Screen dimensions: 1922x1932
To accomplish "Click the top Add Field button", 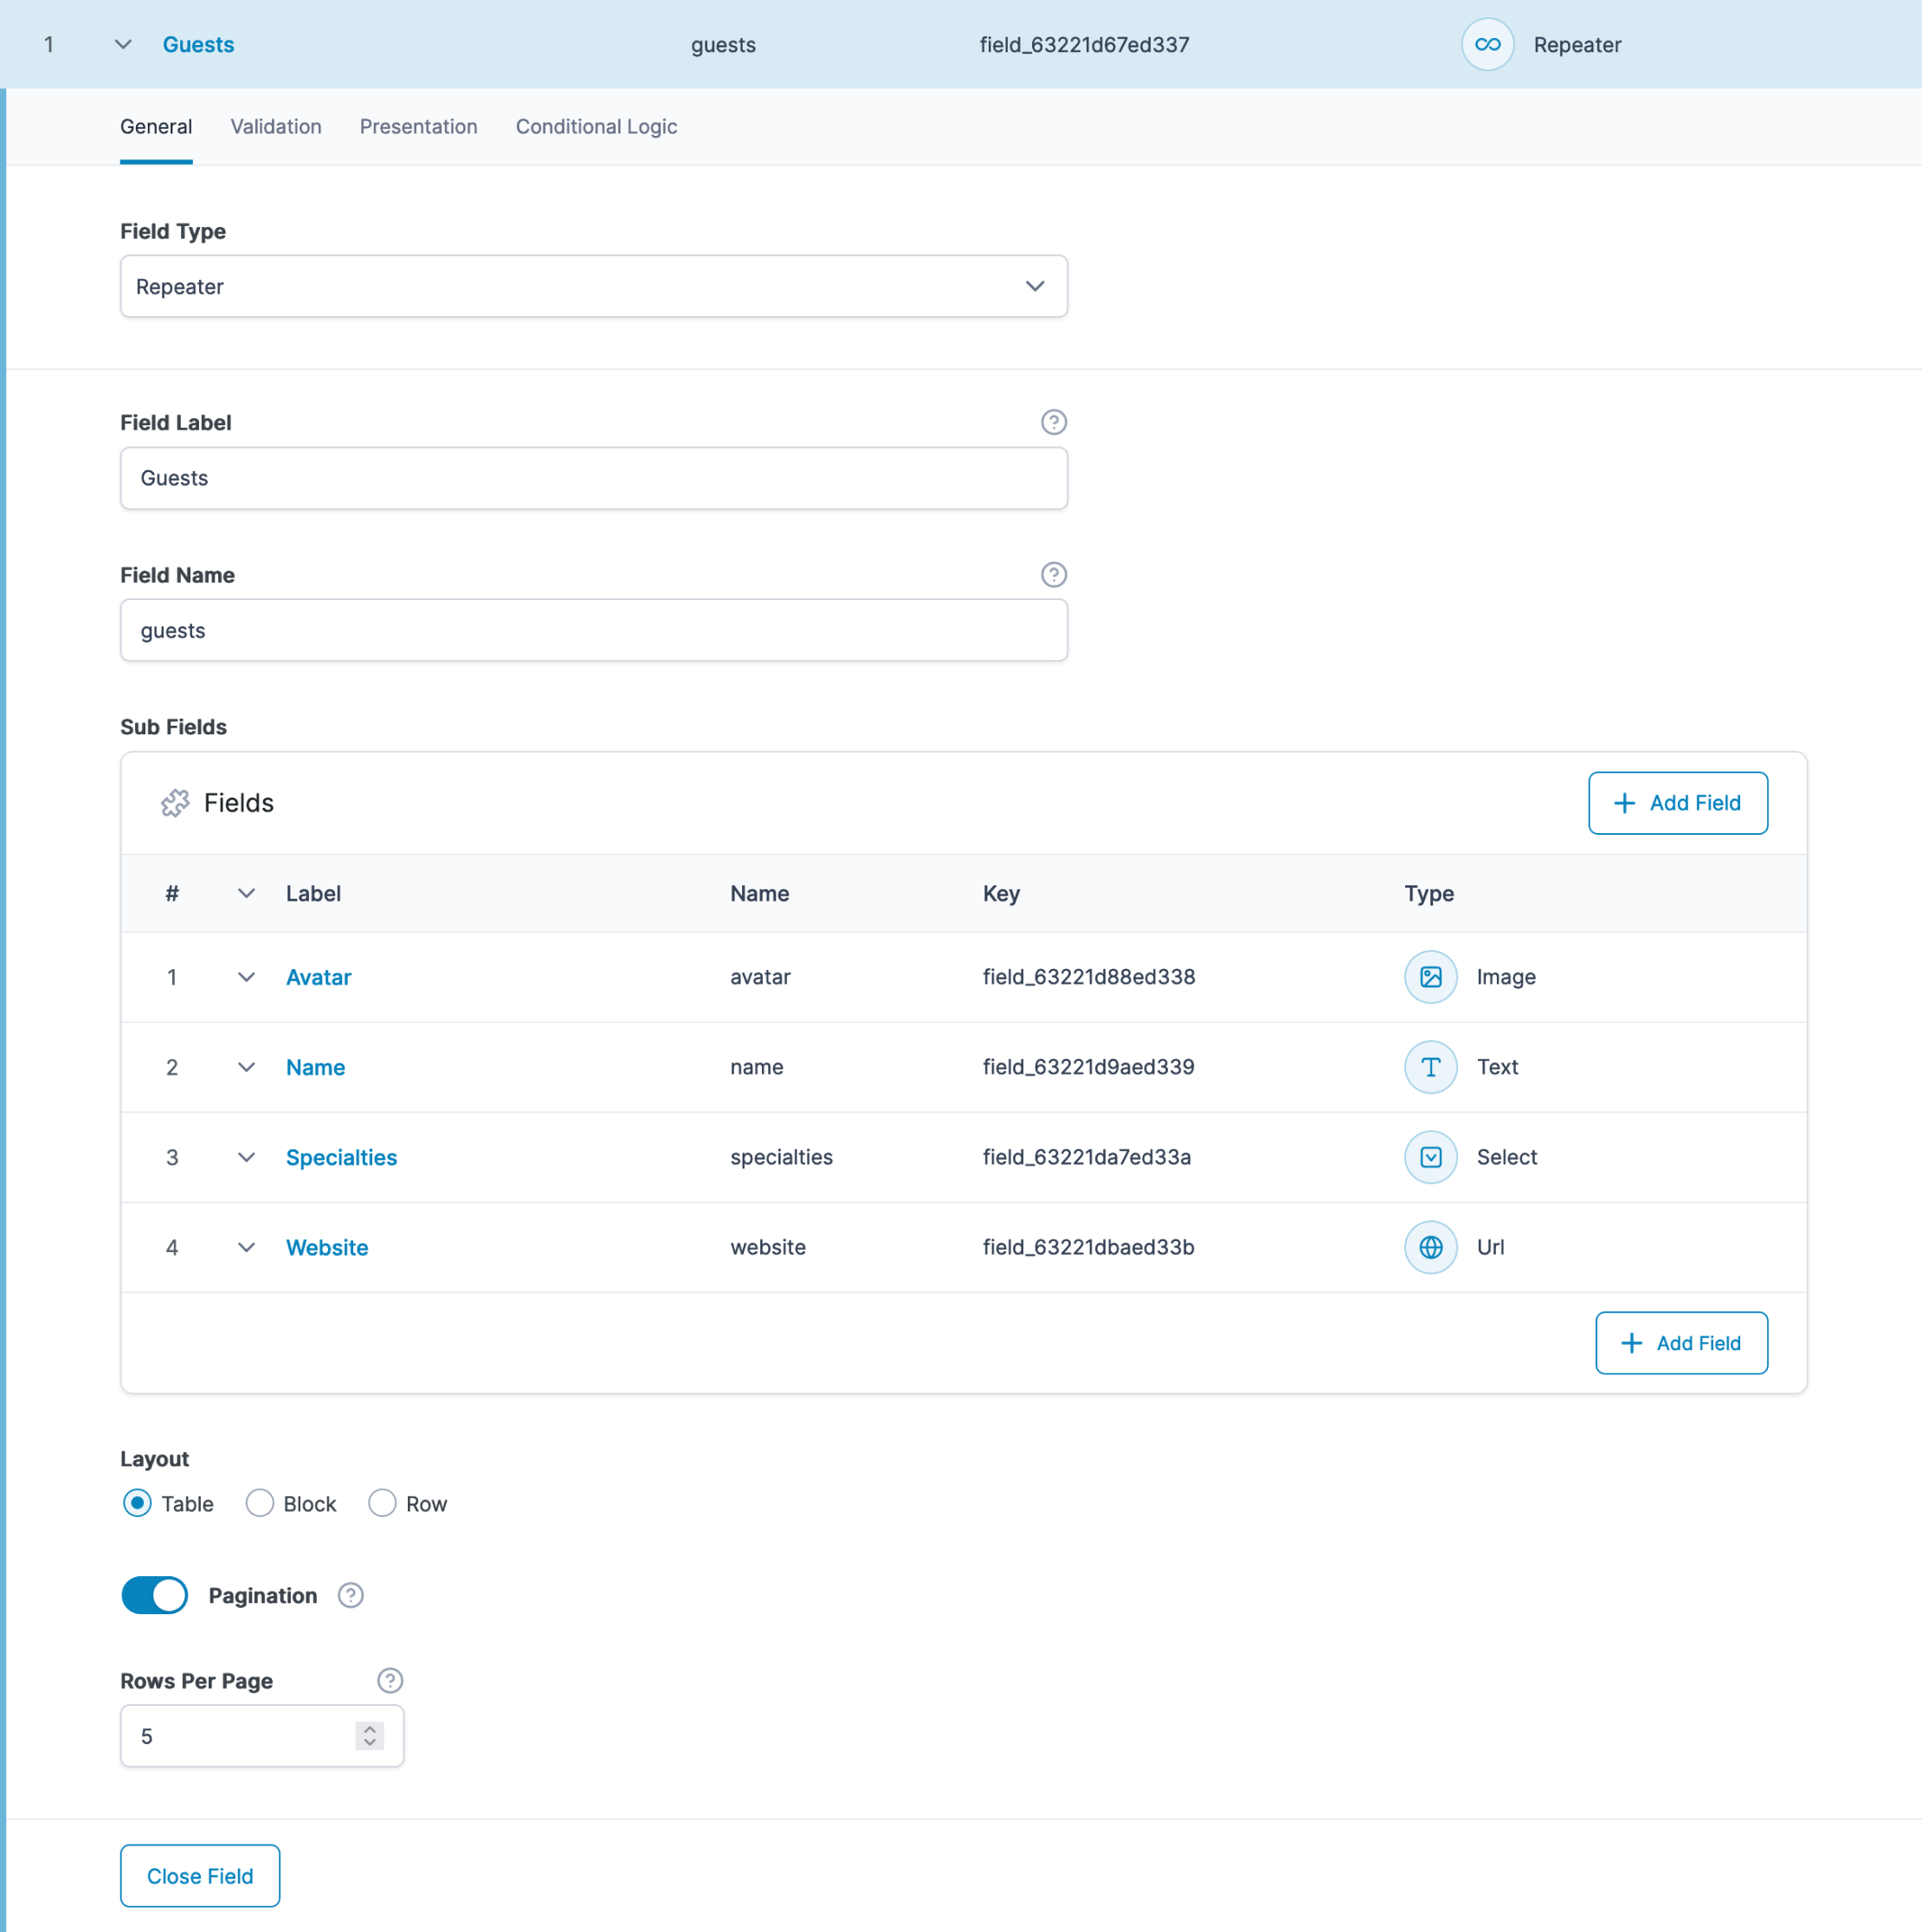I will (x=1677, y=803).
